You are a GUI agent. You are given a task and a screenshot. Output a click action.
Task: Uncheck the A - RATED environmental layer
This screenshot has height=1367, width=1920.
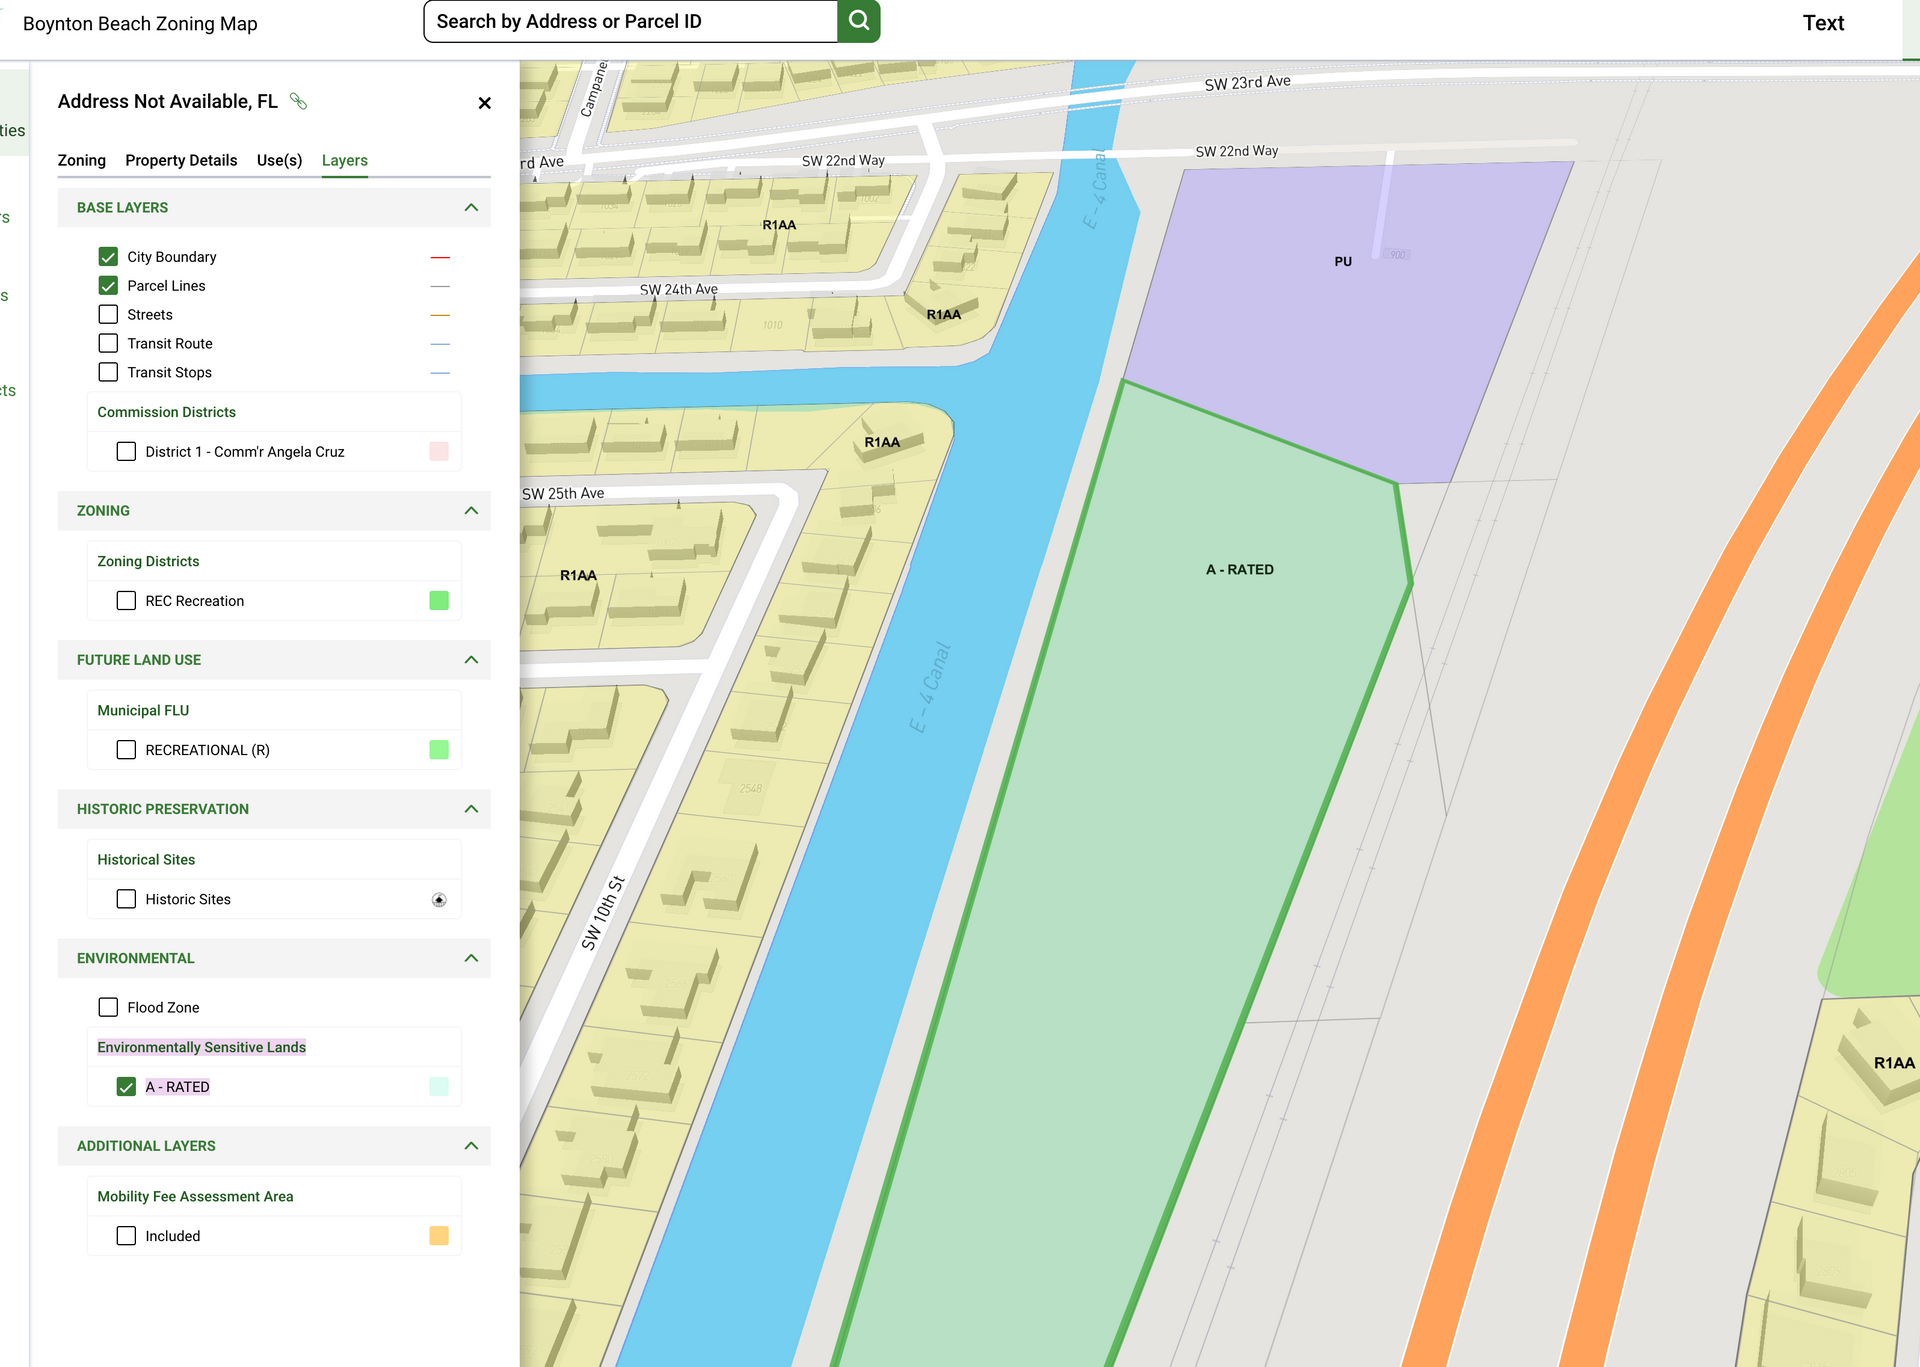[126, 1087]
